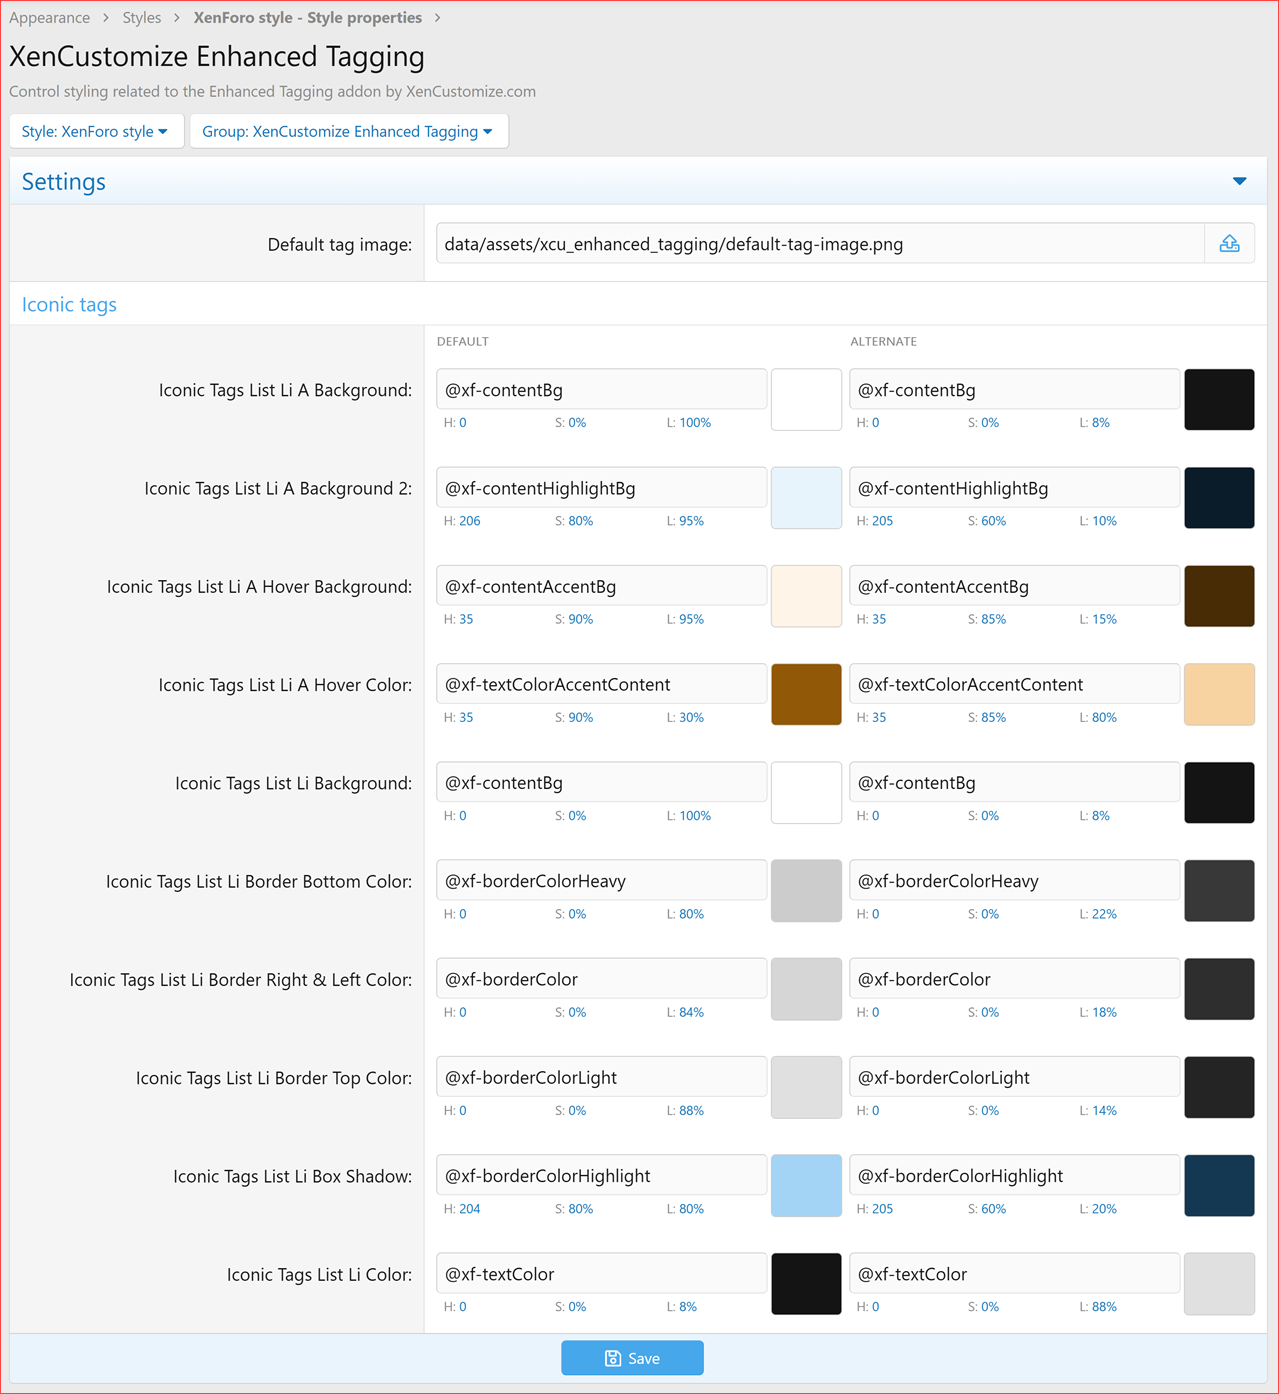The height and width of the screenshot is (1394, 1279).
Task: Collapse the Settings section via its chevron
Action: tap(1240, 181)
